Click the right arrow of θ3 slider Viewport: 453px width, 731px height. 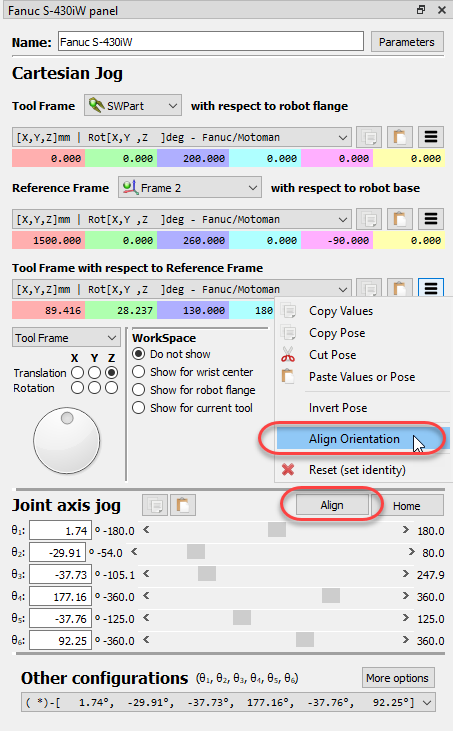[405, 574]
